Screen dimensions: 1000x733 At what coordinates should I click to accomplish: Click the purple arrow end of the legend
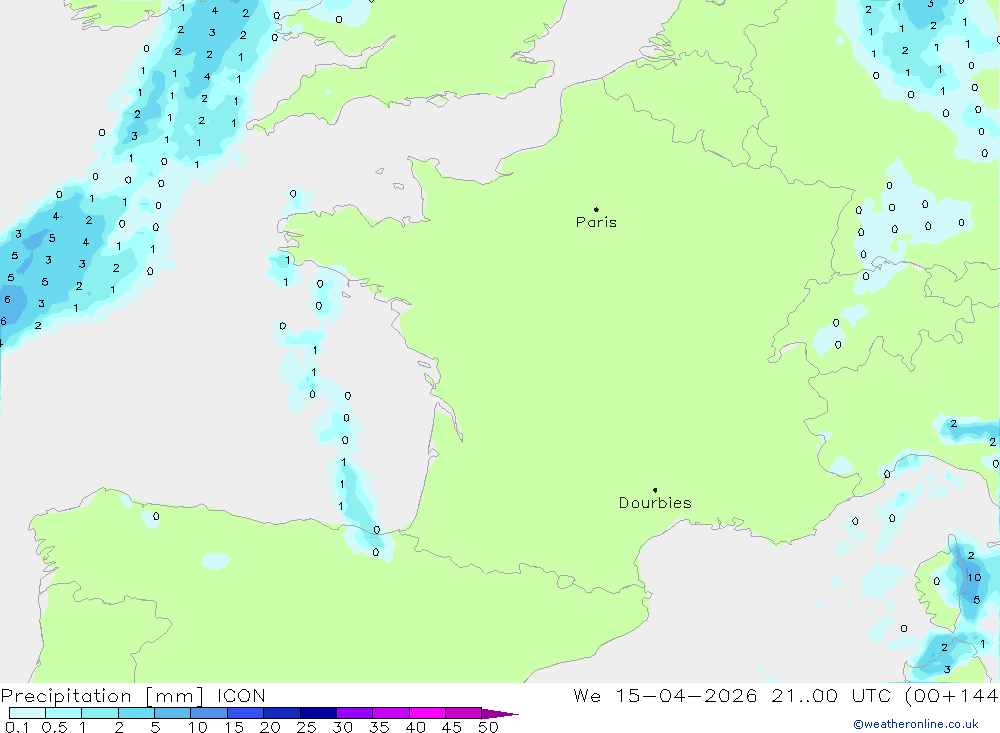[x=500, y=714]
